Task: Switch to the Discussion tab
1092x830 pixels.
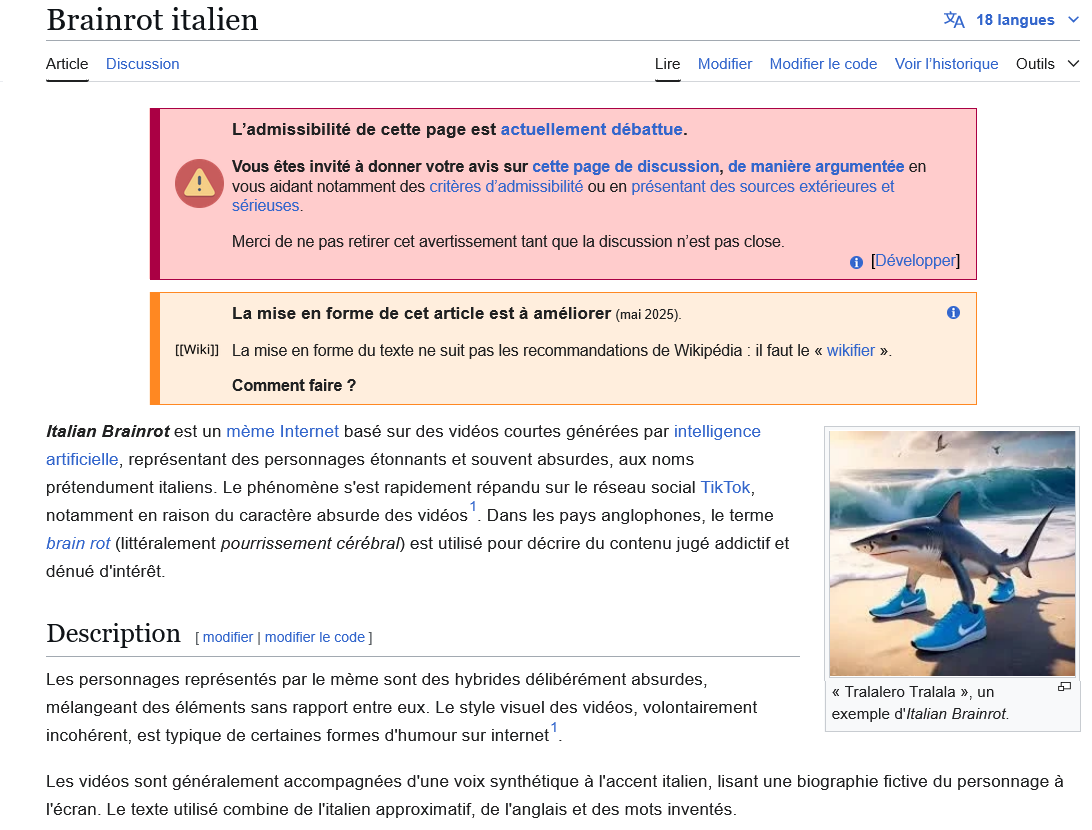Action: pyautogui.click(x=143, y=64)
